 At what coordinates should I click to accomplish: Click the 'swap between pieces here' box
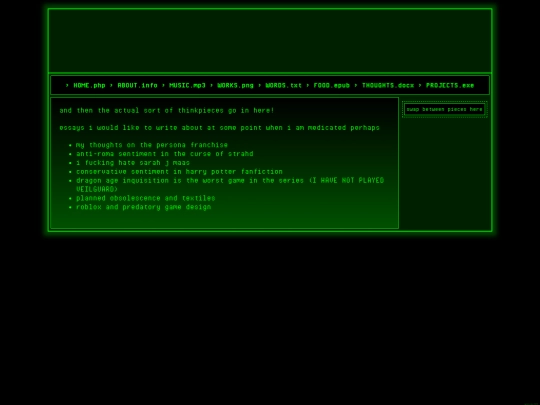pos(445,110)
